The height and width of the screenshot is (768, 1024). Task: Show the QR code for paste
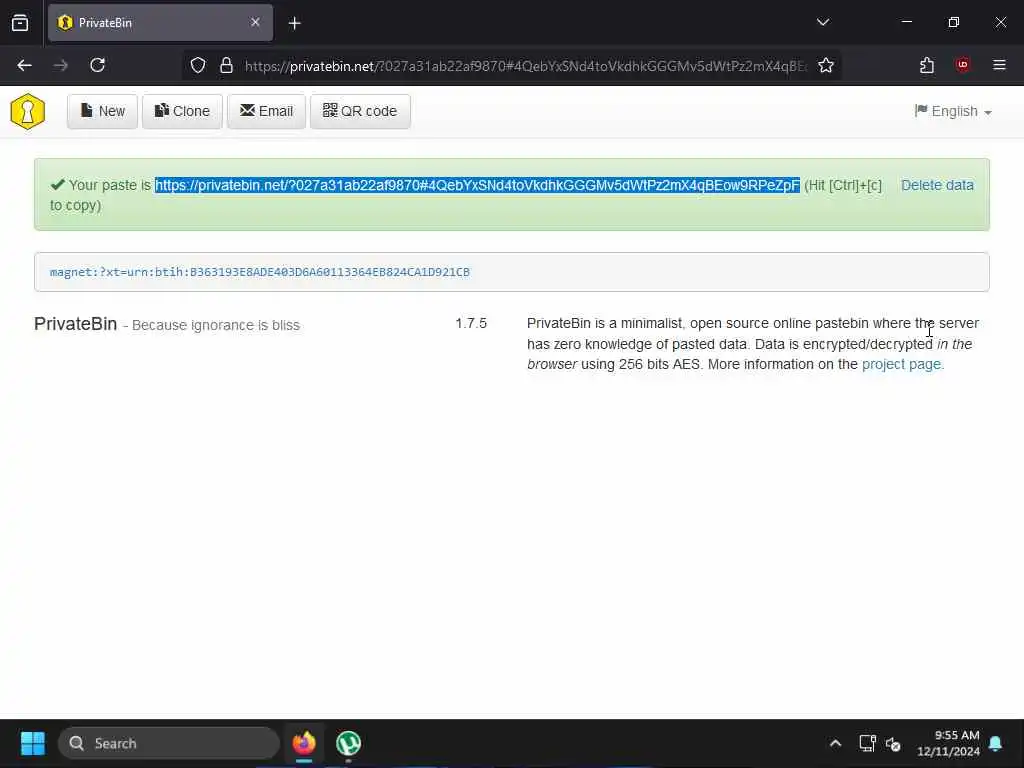tap(360, 111)
